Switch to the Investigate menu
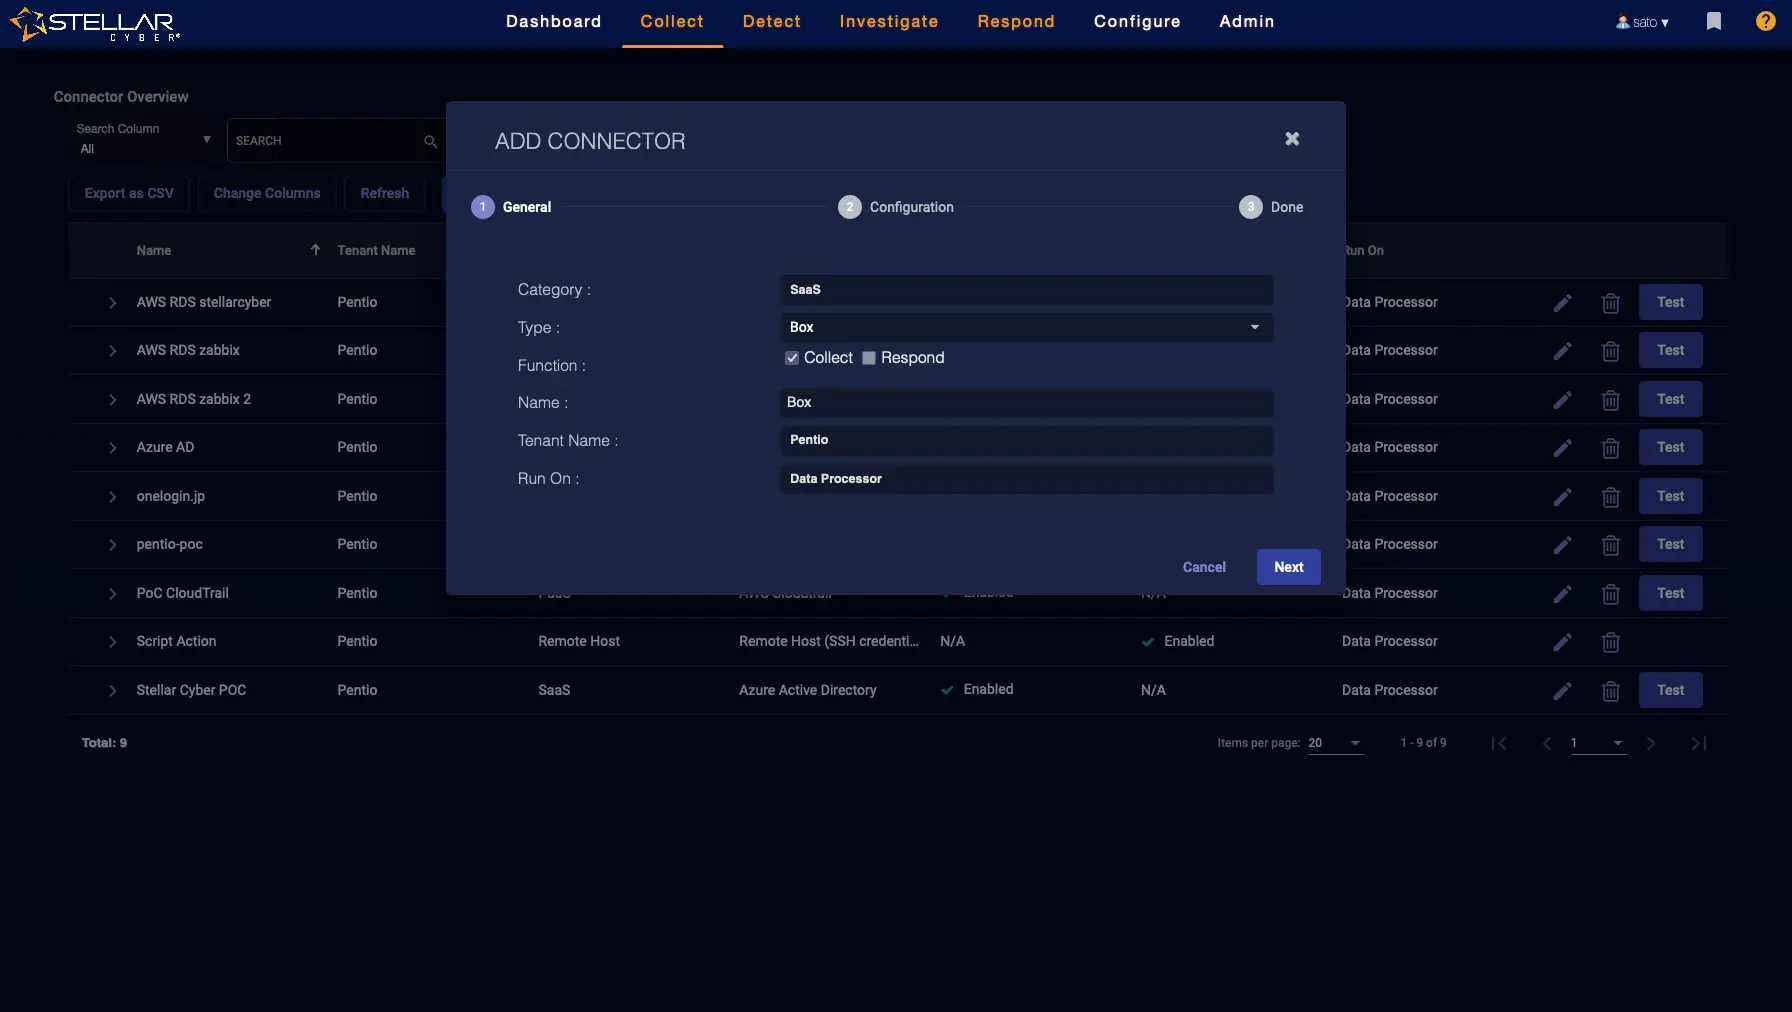 point(888,22)
